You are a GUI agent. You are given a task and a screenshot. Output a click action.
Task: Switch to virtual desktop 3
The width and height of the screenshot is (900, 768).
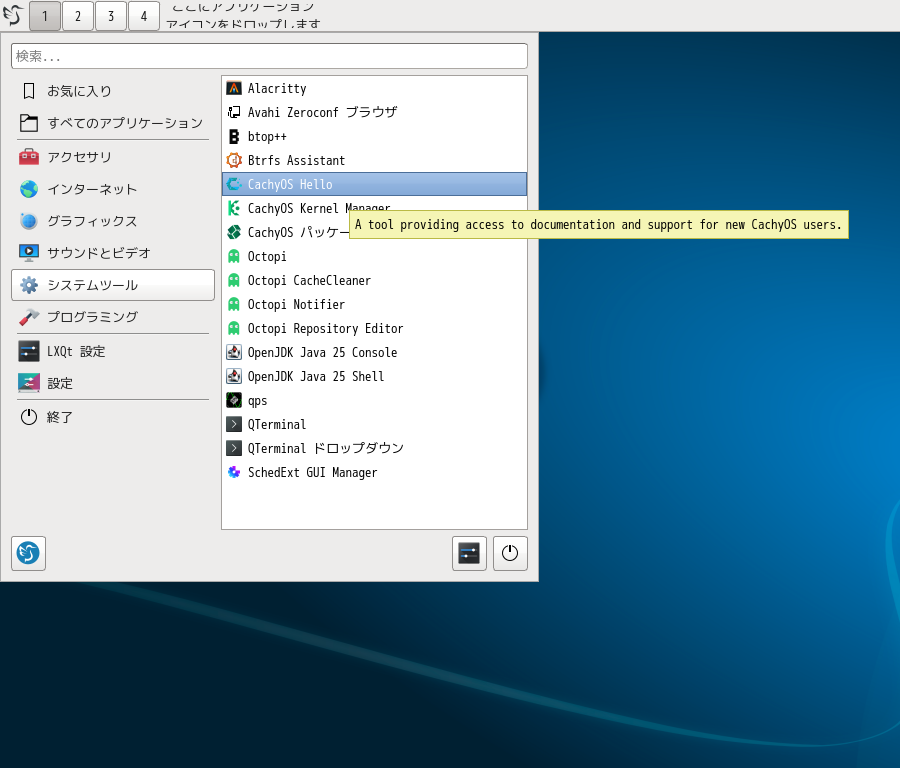coord(111,16)
